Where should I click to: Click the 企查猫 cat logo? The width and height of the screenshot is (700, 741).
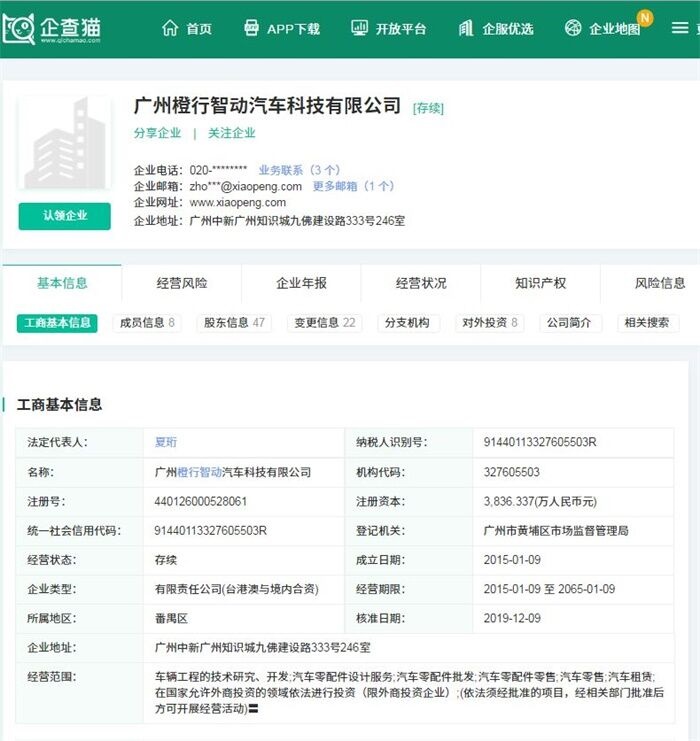click(x=19, y=29)
